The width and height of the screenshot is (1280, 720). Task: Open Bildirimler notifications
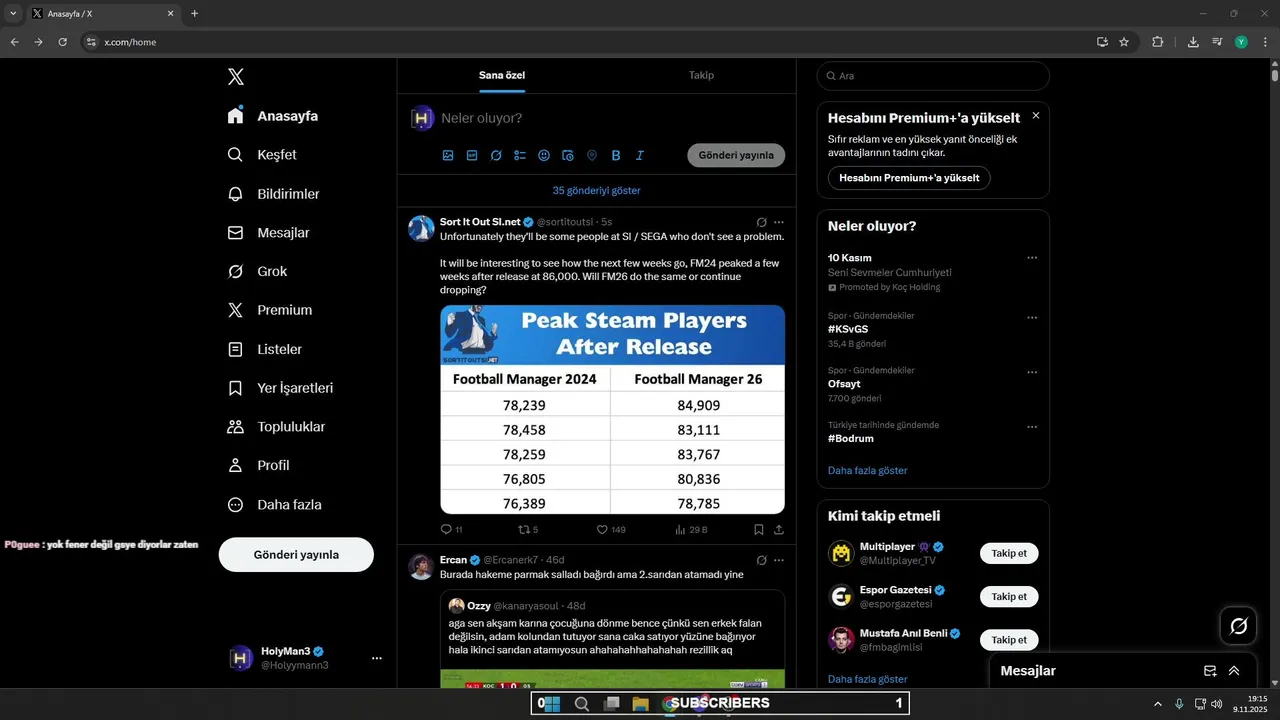[273, 194]
